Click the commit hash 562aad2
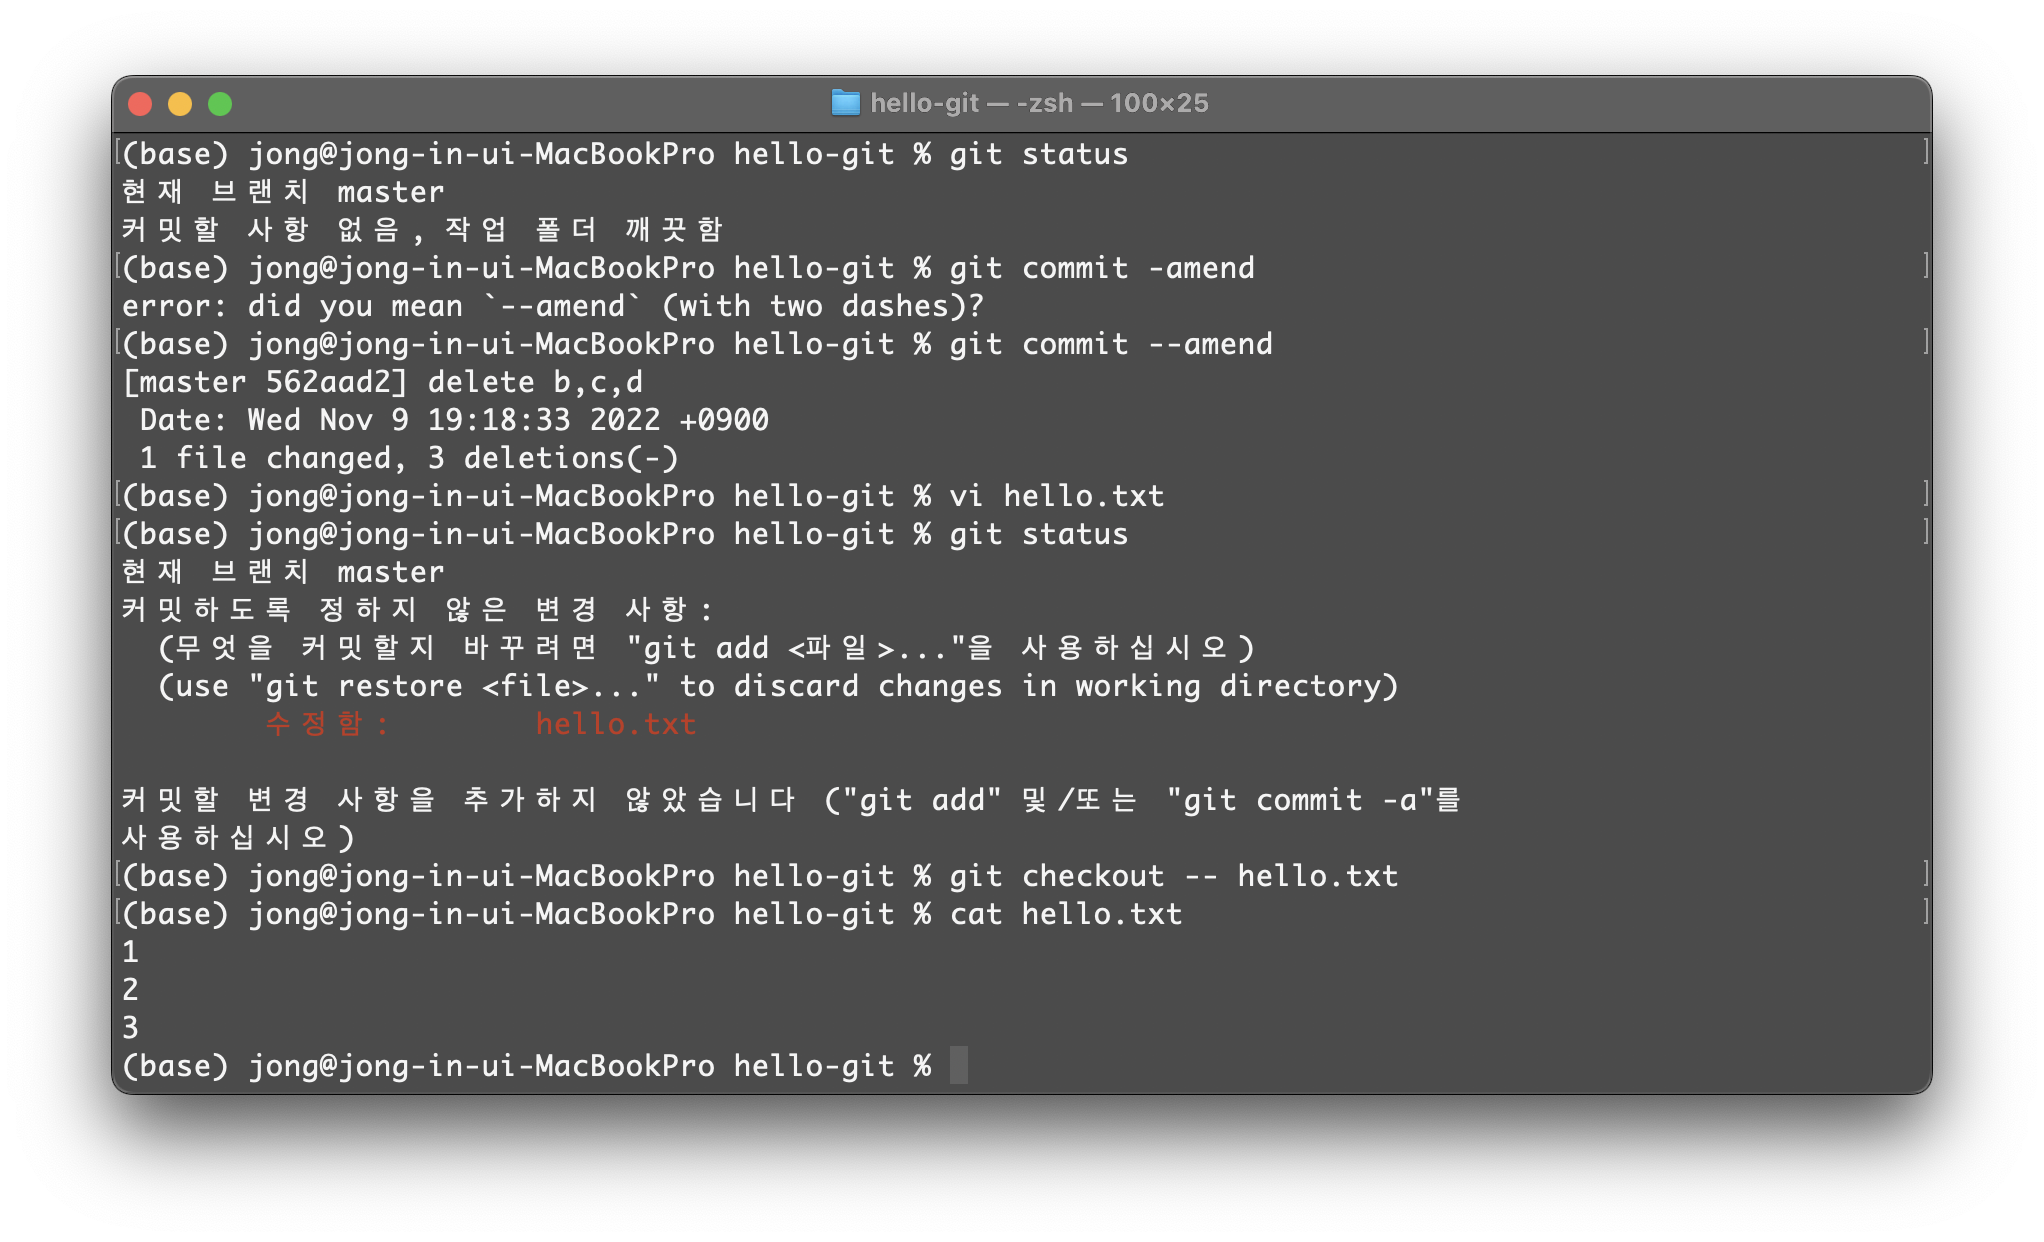This screenshot has width=2044, height=1242. [x=328, y=382]
